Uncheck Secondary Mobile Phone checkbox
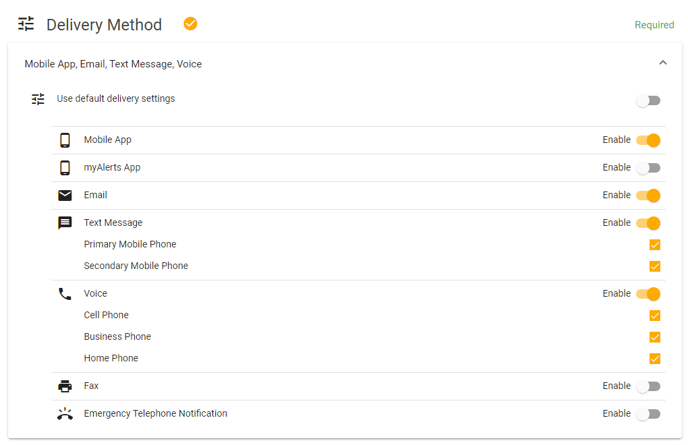The height and width of the screenshot is (445, 688). (655, 266)
